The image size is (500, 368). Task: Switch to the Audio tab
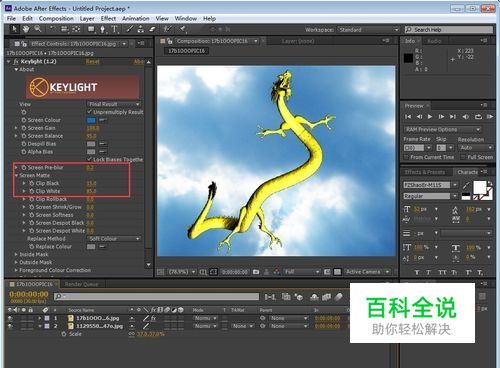coord(434,41)
